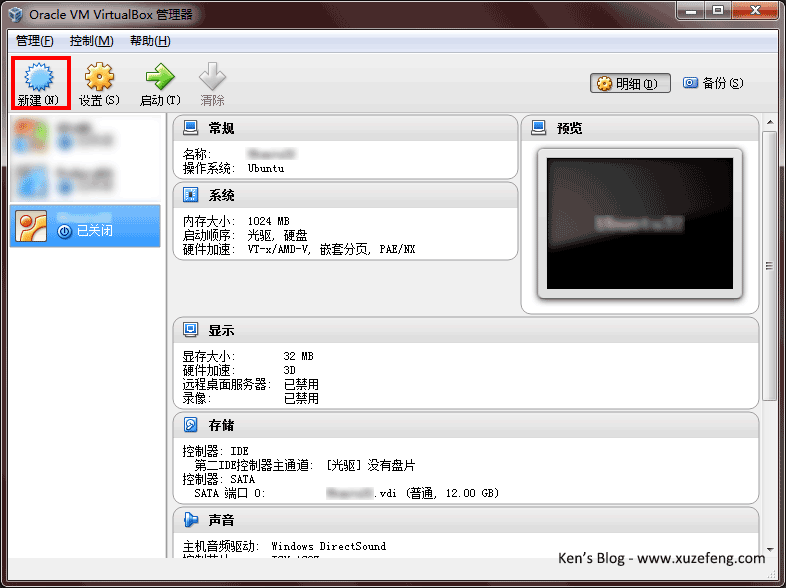The width and height of the screenshot is (786, 588).
Task: Open the 常规 section header link
Action: click(221, 128)
